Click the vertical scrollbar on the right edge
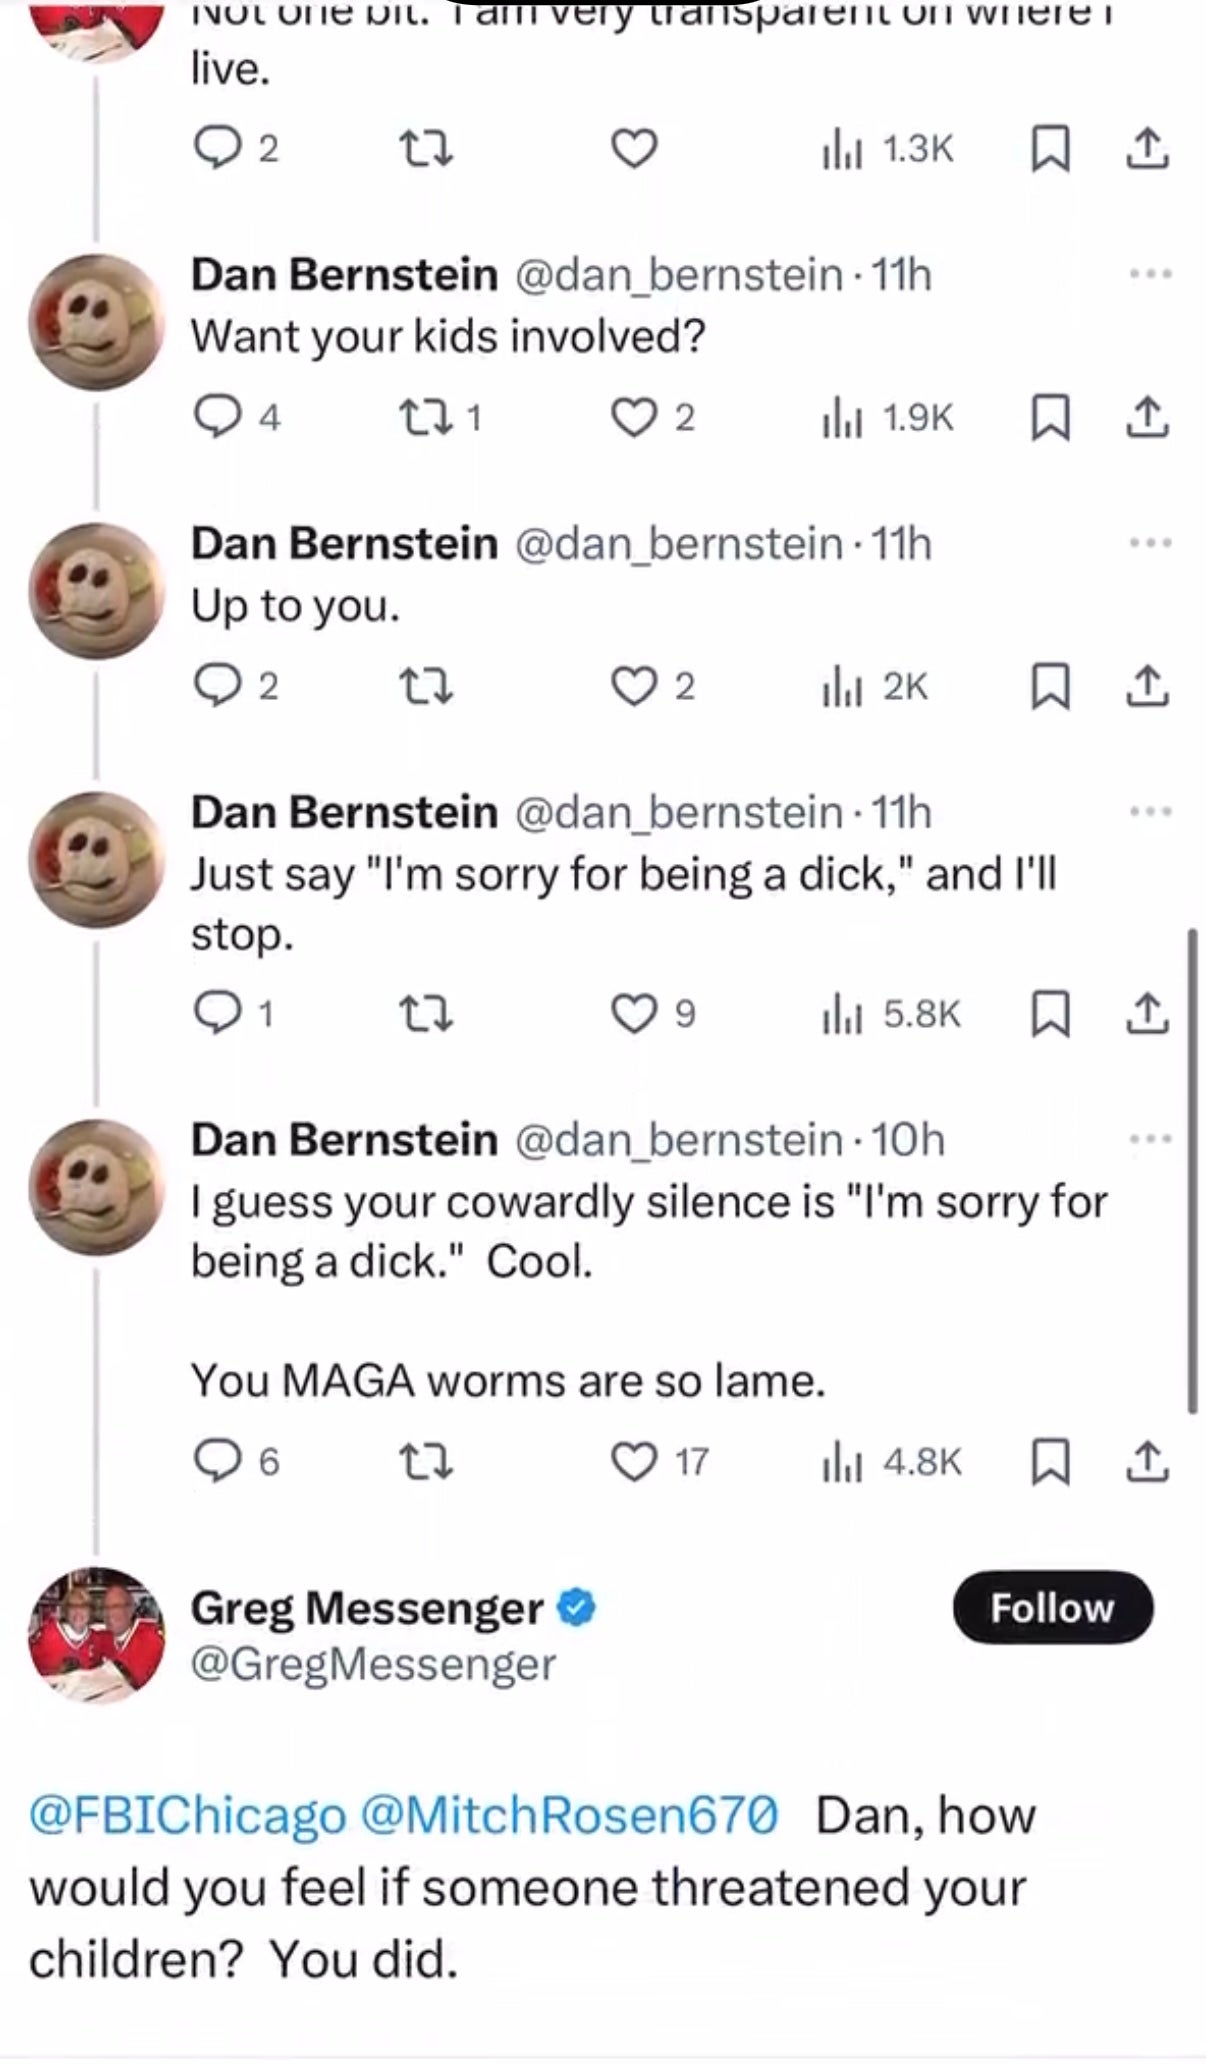The height and width of the screenshot is (2064, 1206). pyautogui.click(x=1191, y=1170)
